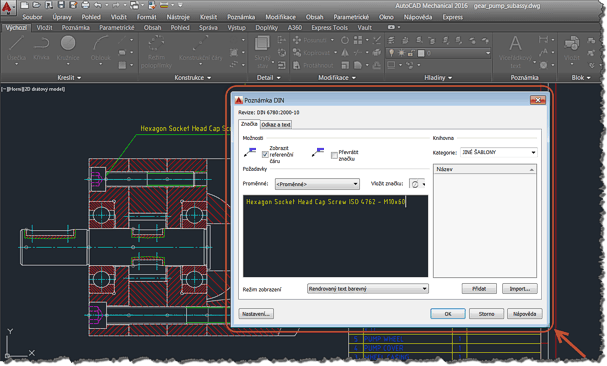Select the Oblouk arc tool
The width and height of the screenshot is (607, 366).
101,48
